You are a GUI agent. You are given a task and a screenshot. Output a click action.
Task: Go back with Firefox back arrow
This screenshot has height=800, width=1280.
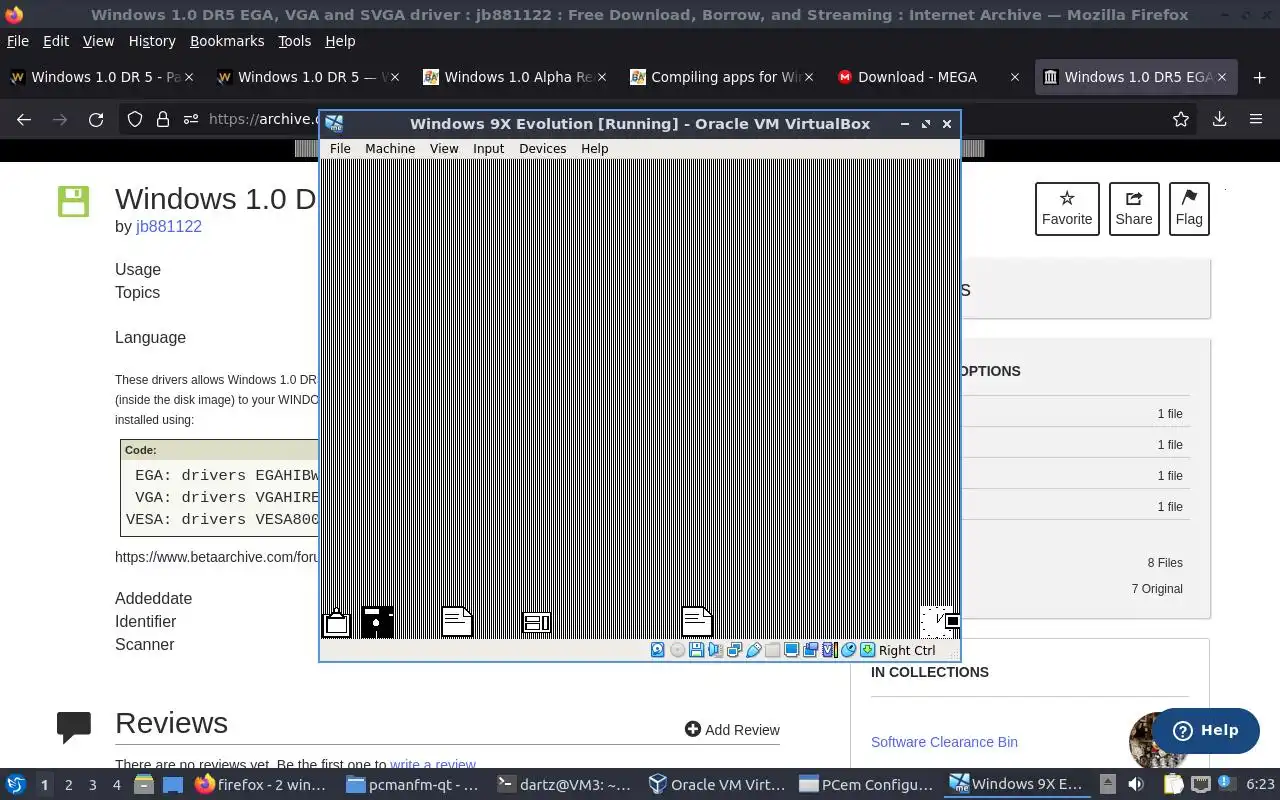[x=24, y=119]
